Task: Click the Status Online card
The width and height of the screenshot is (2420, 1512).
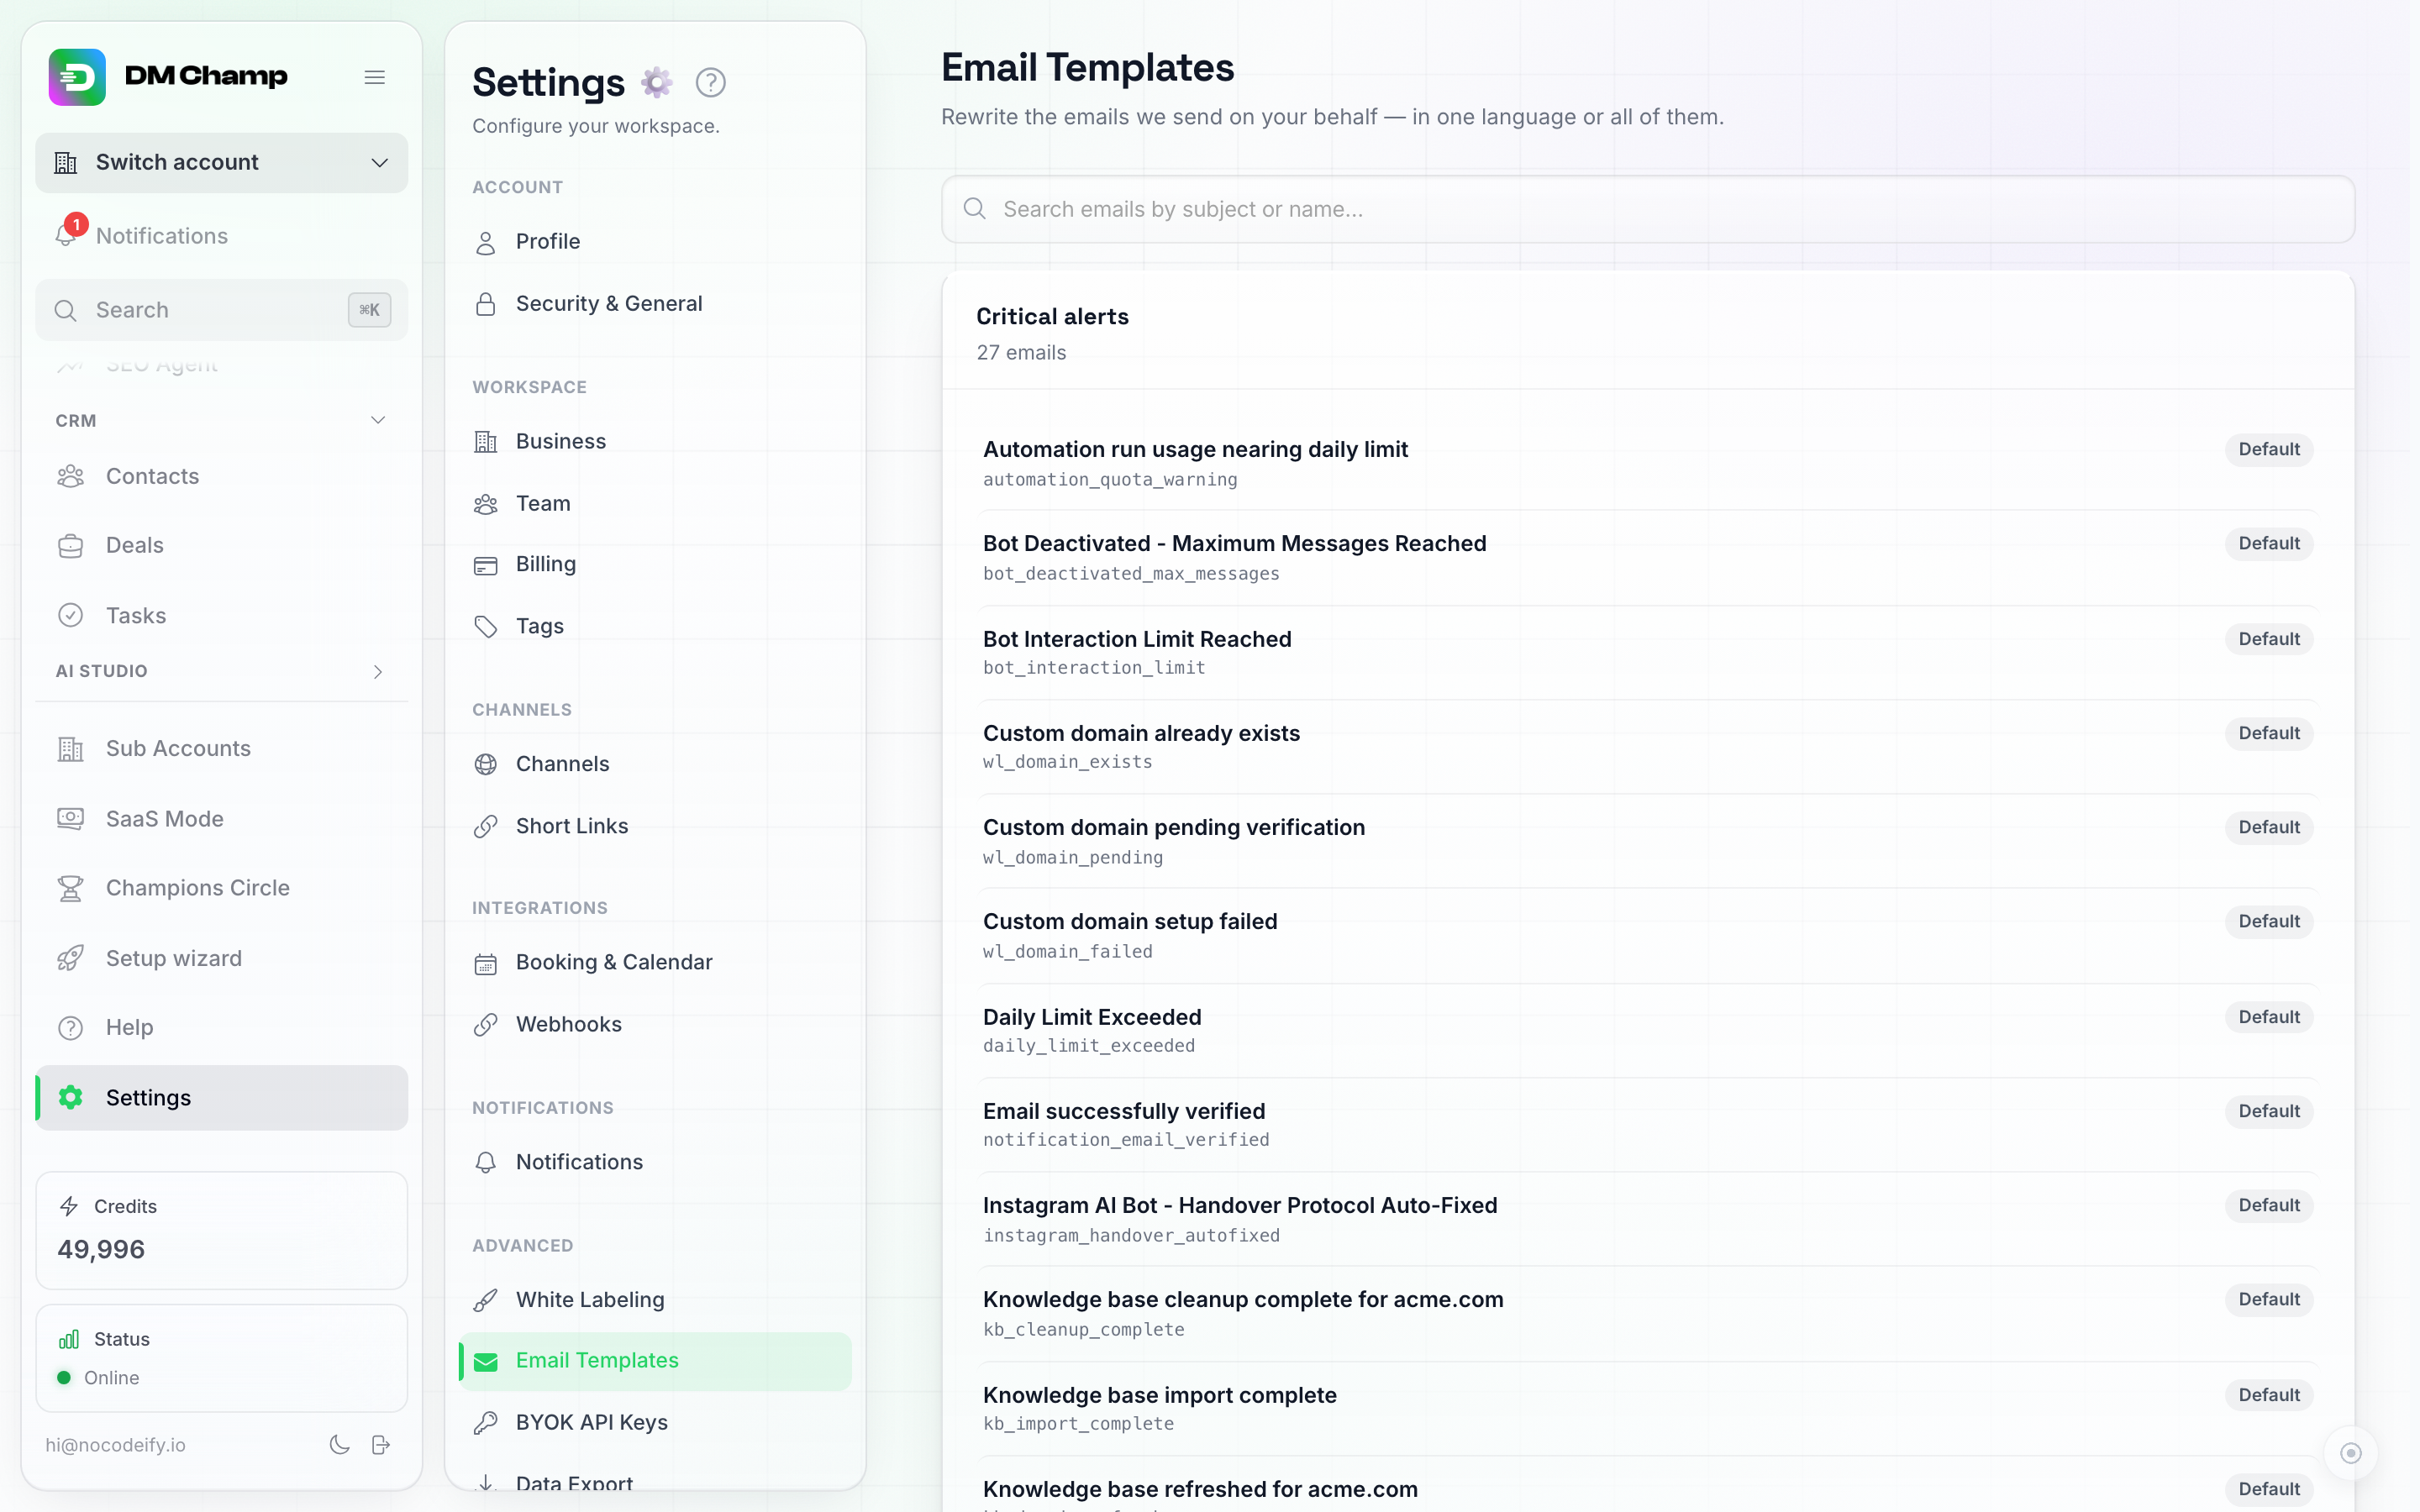Action: [221, 1358]
